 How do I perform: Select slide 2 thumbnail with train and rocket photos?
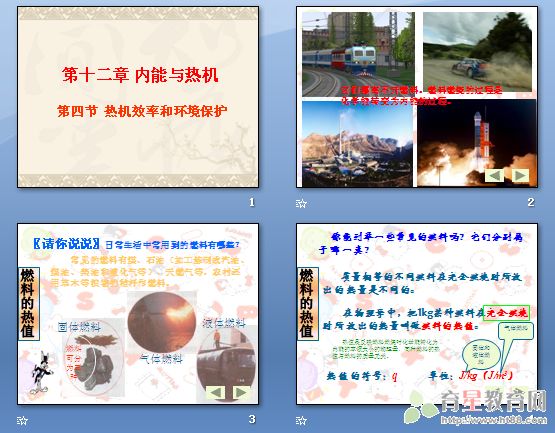pos(417,97)
